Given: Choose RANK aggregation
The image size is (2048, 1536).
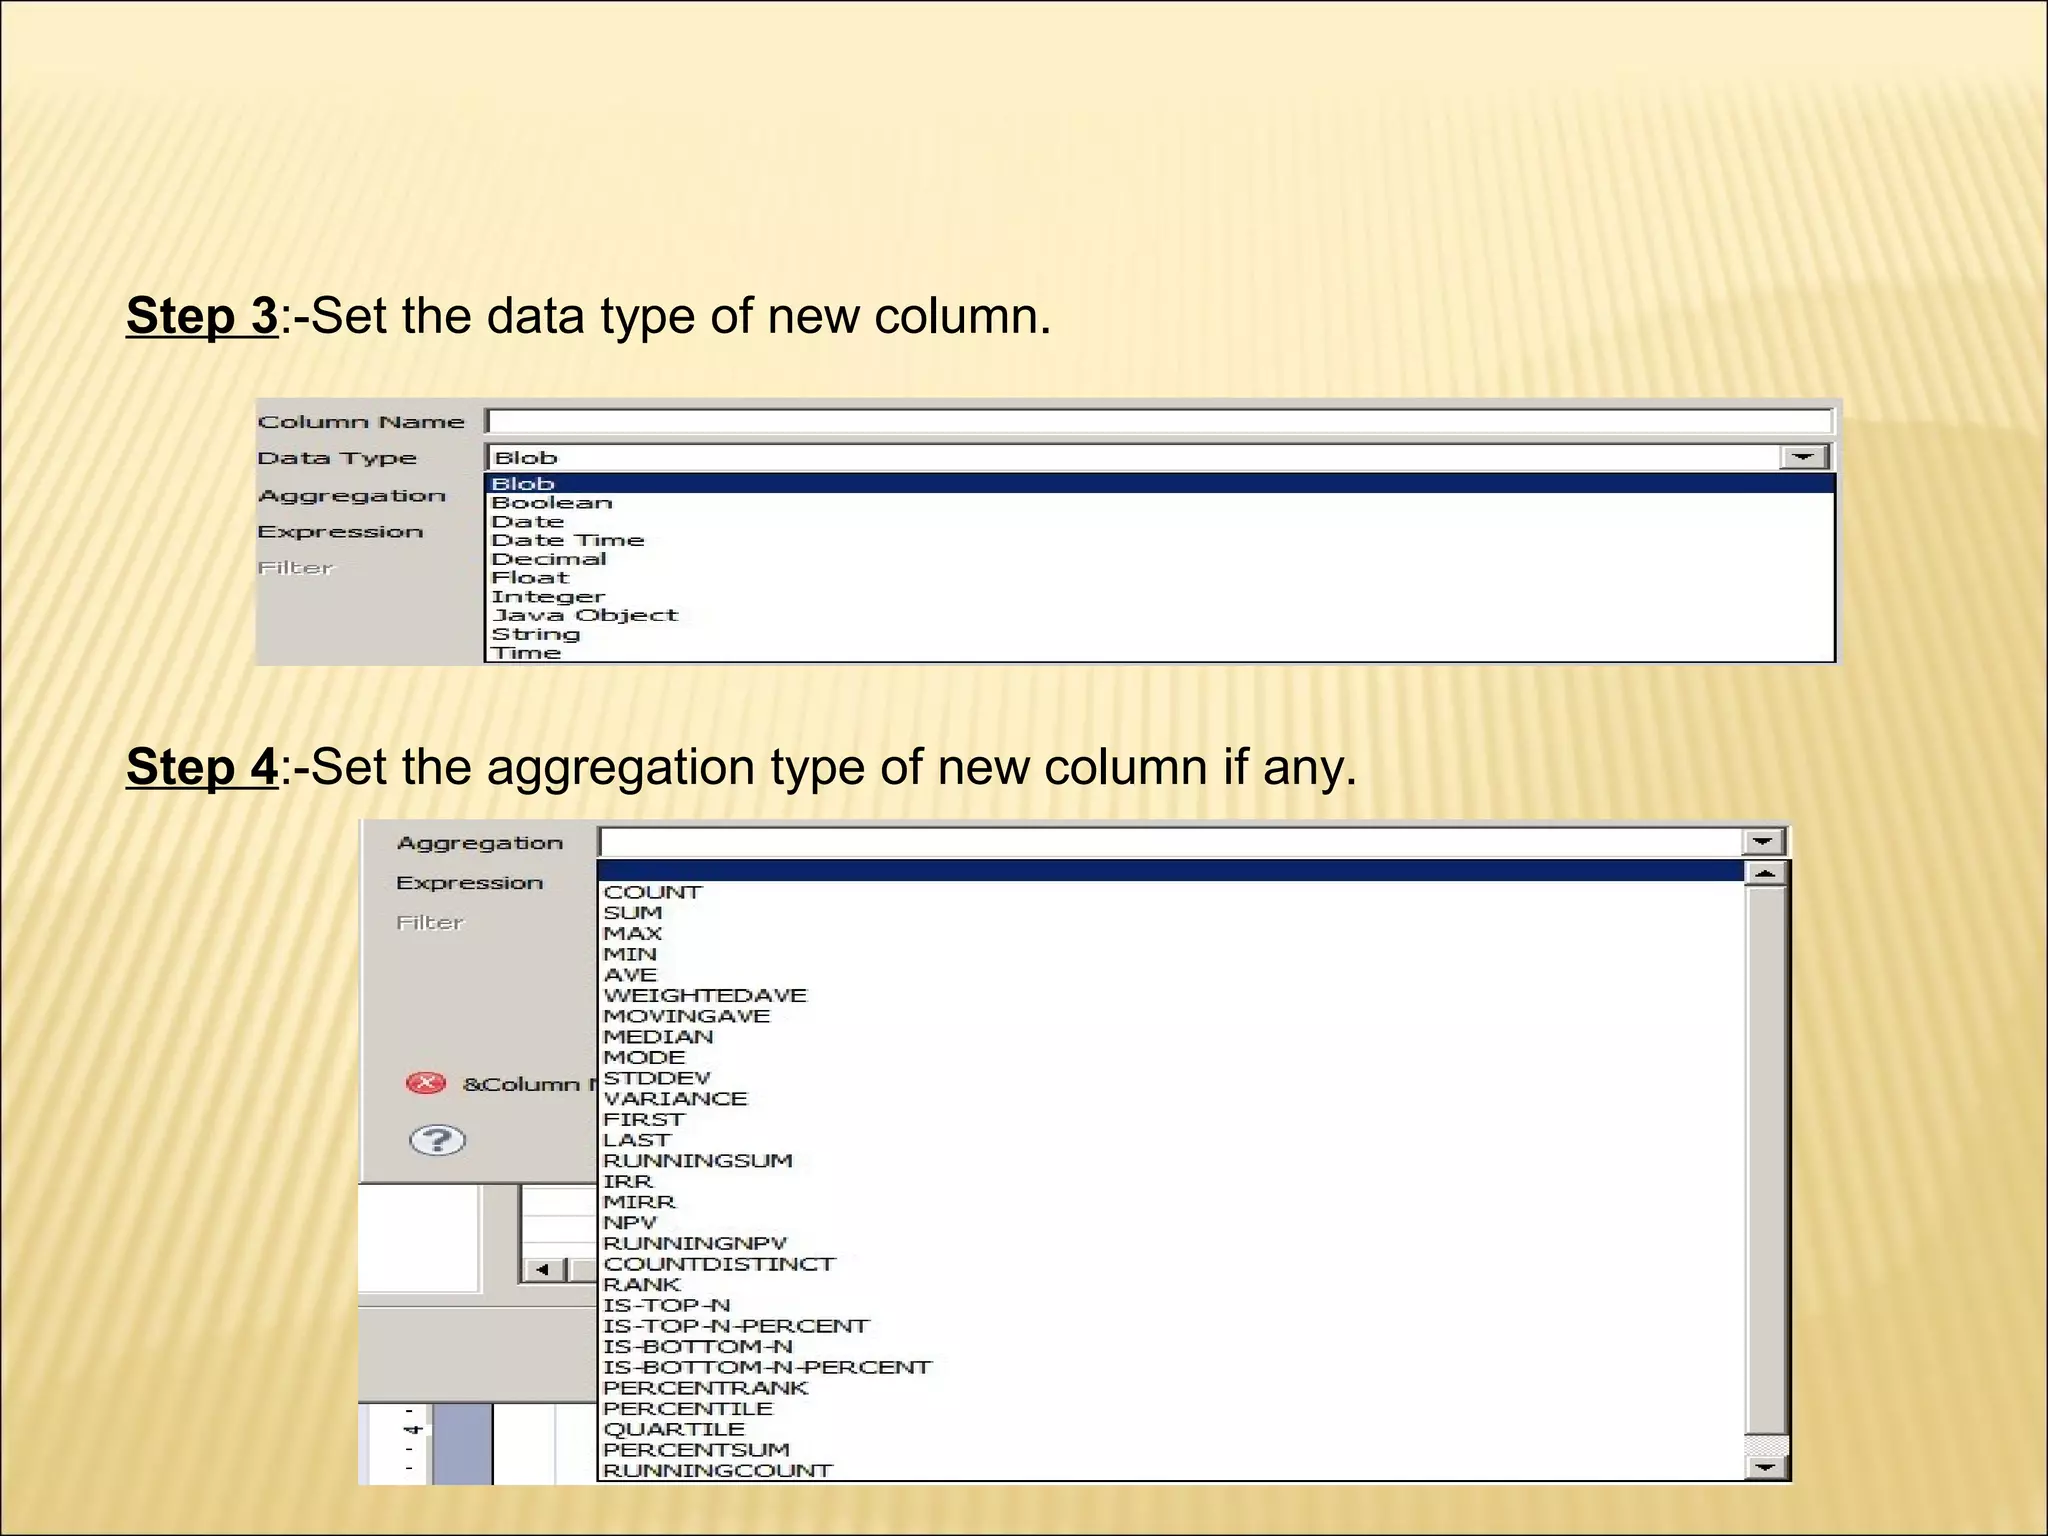Looking at the screenshot, I should tap(1171, 1285).
